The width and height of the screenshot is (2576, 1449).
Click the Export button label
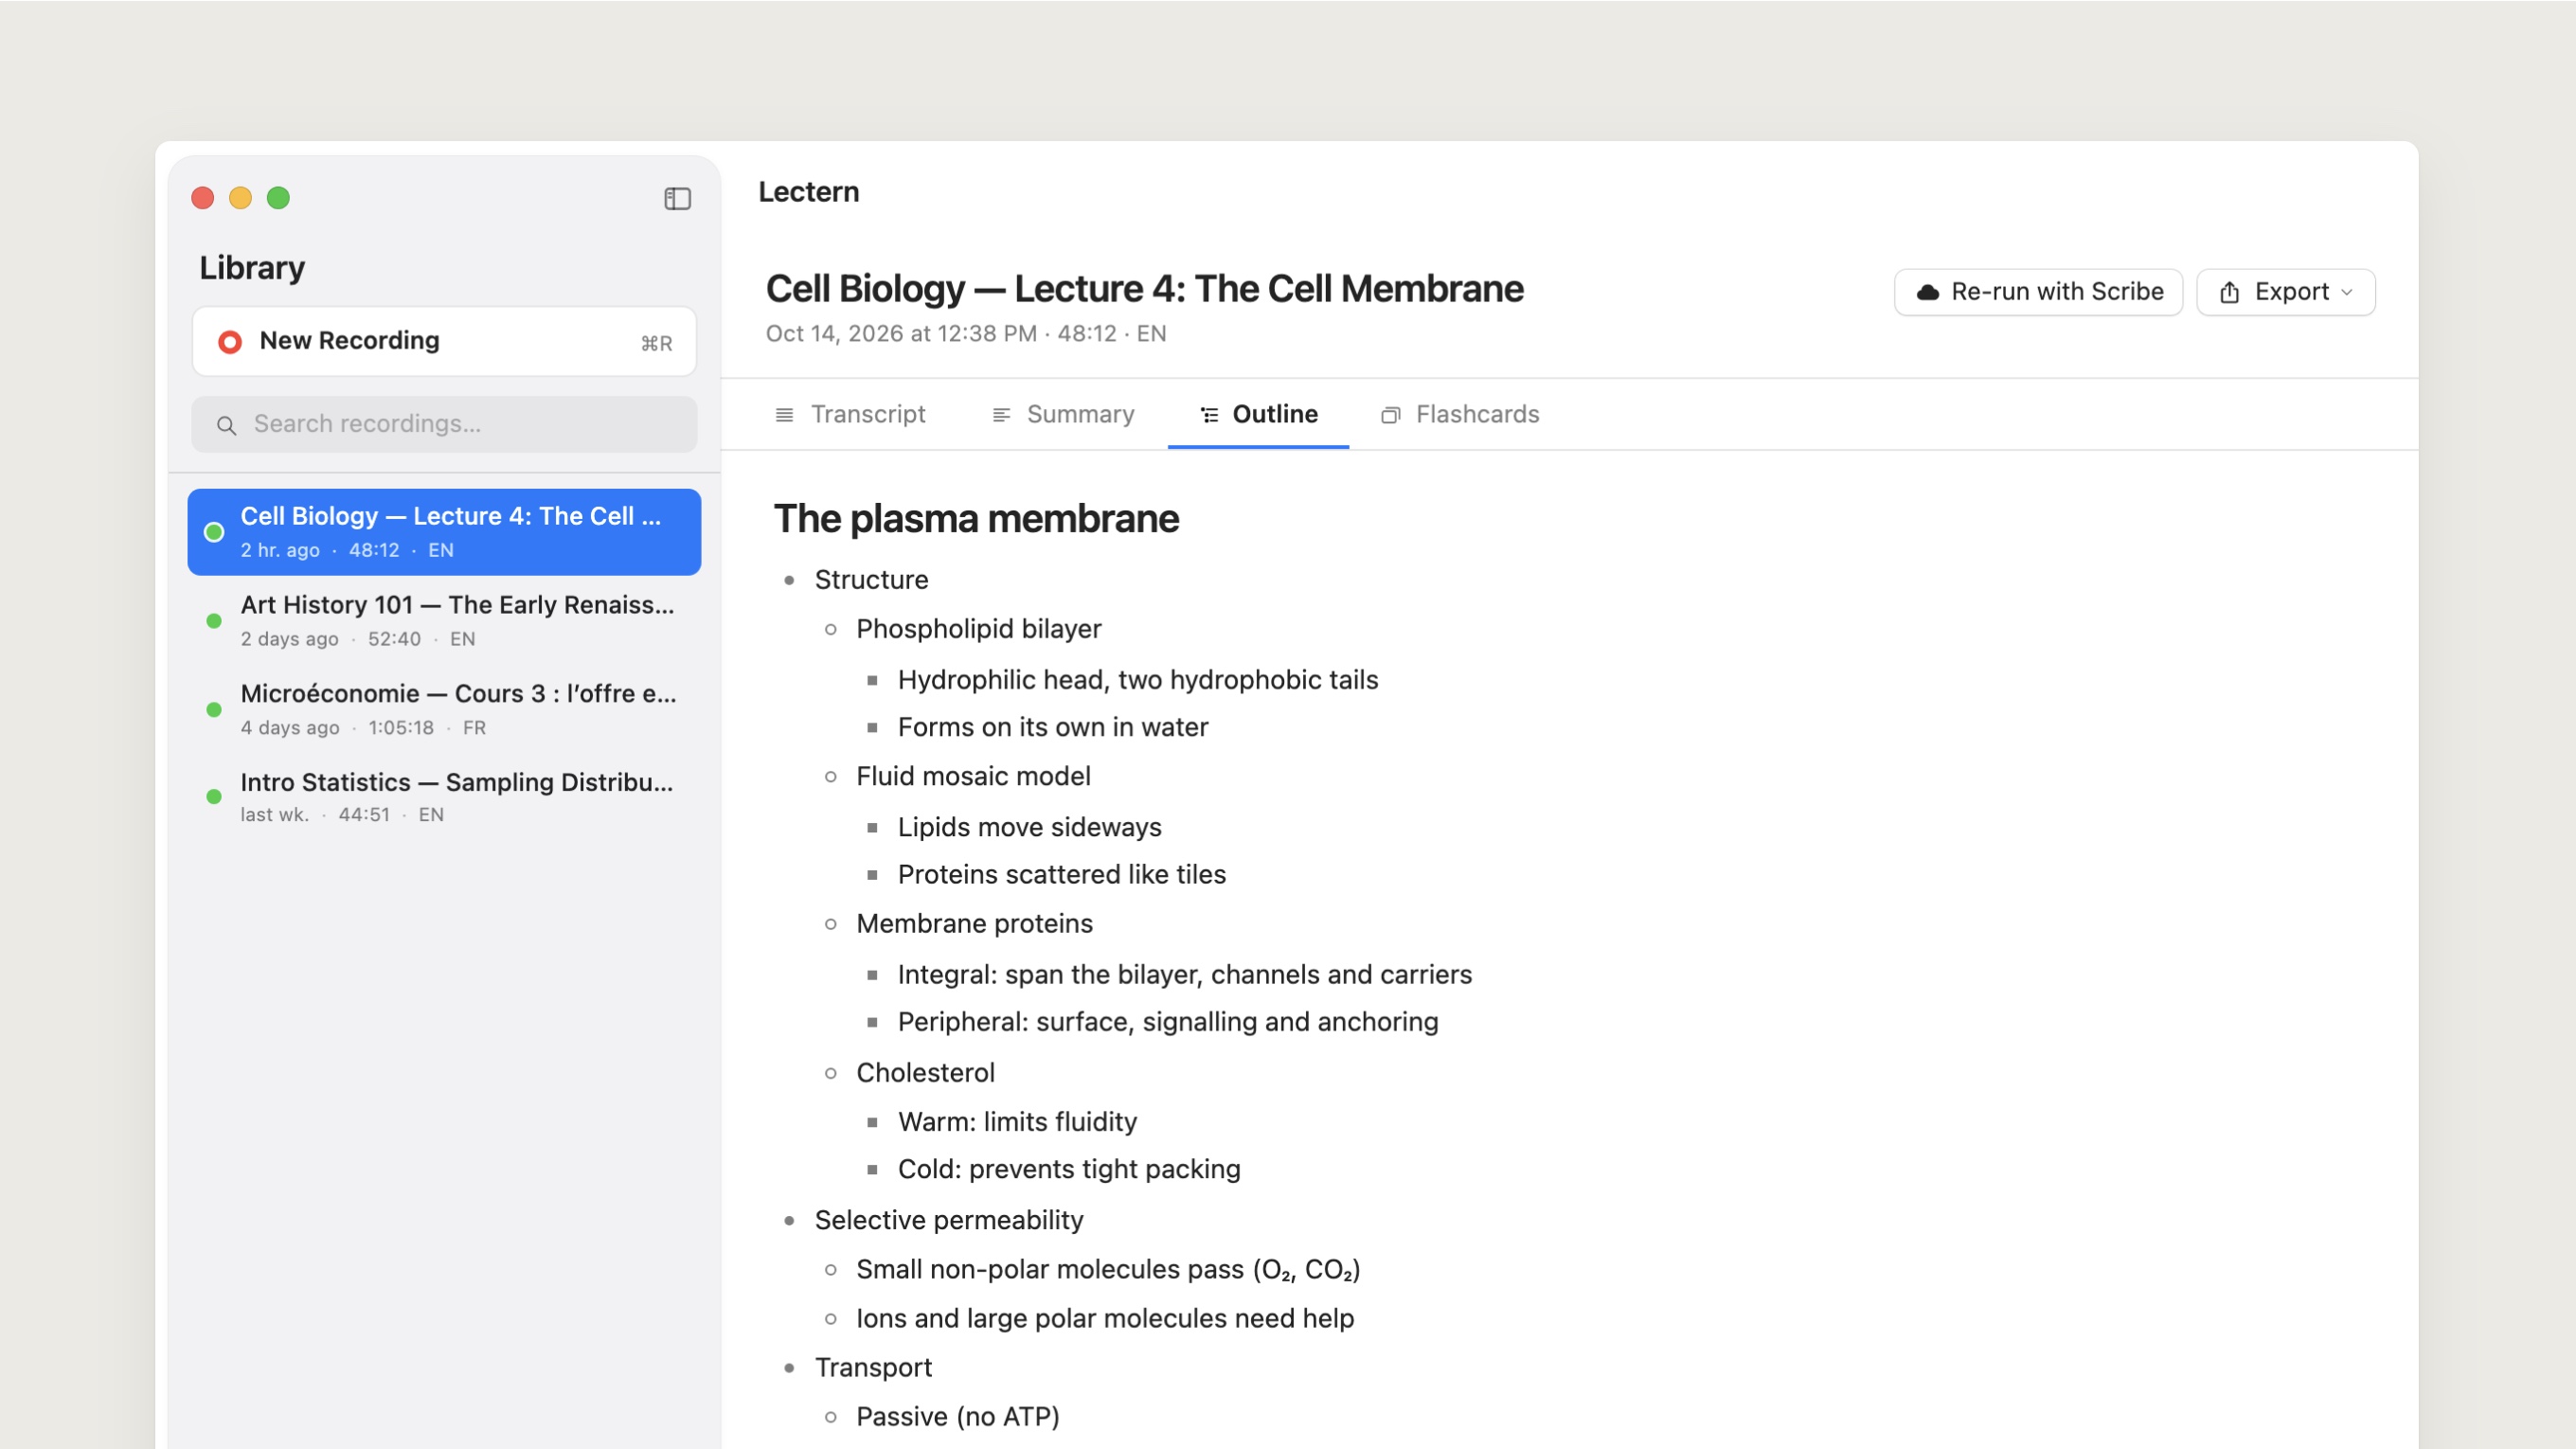point(2291,292)
